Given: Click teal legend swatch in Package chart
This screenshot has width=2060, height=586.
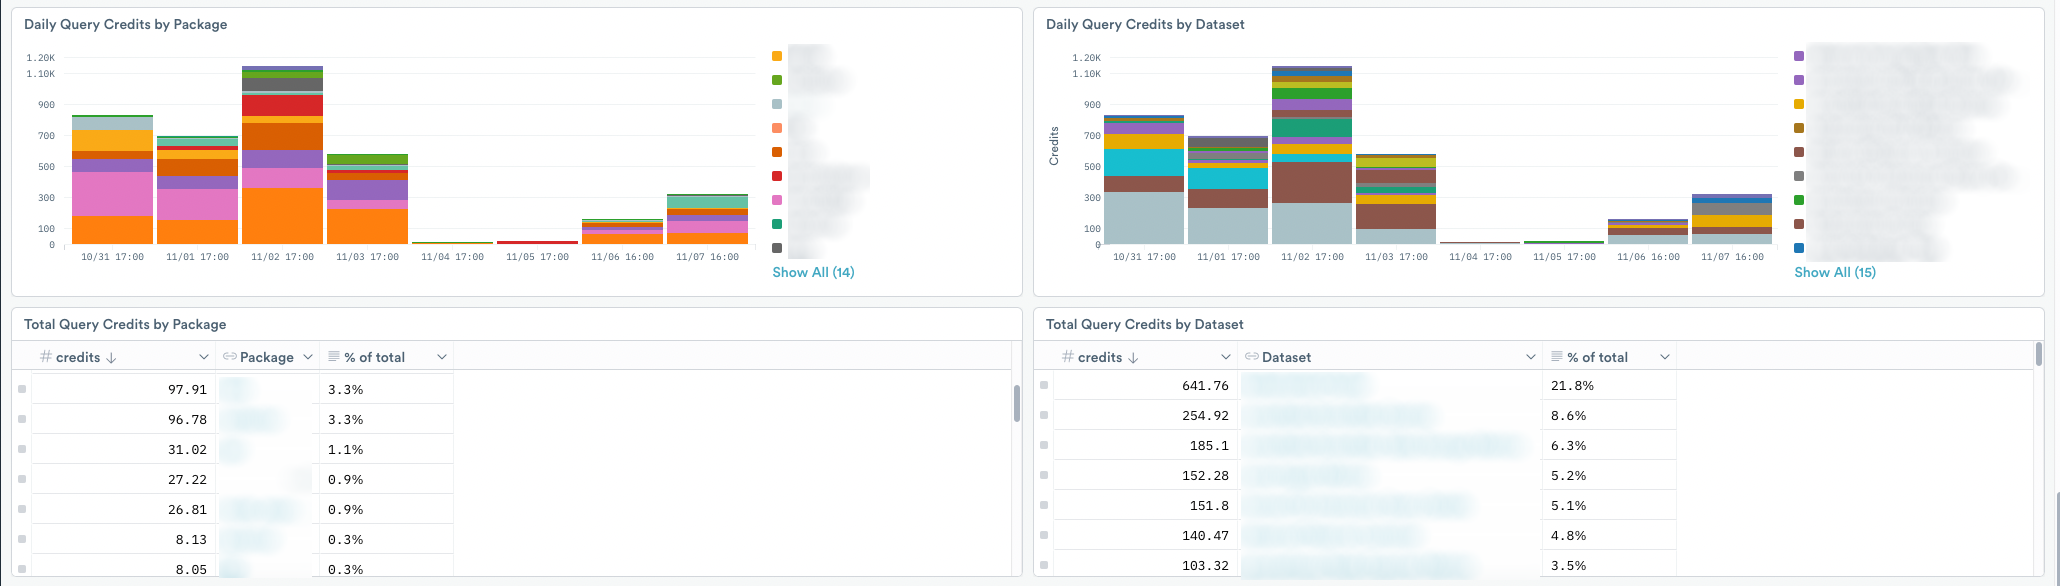Looking at the screenshot, I should coord(777,224).
